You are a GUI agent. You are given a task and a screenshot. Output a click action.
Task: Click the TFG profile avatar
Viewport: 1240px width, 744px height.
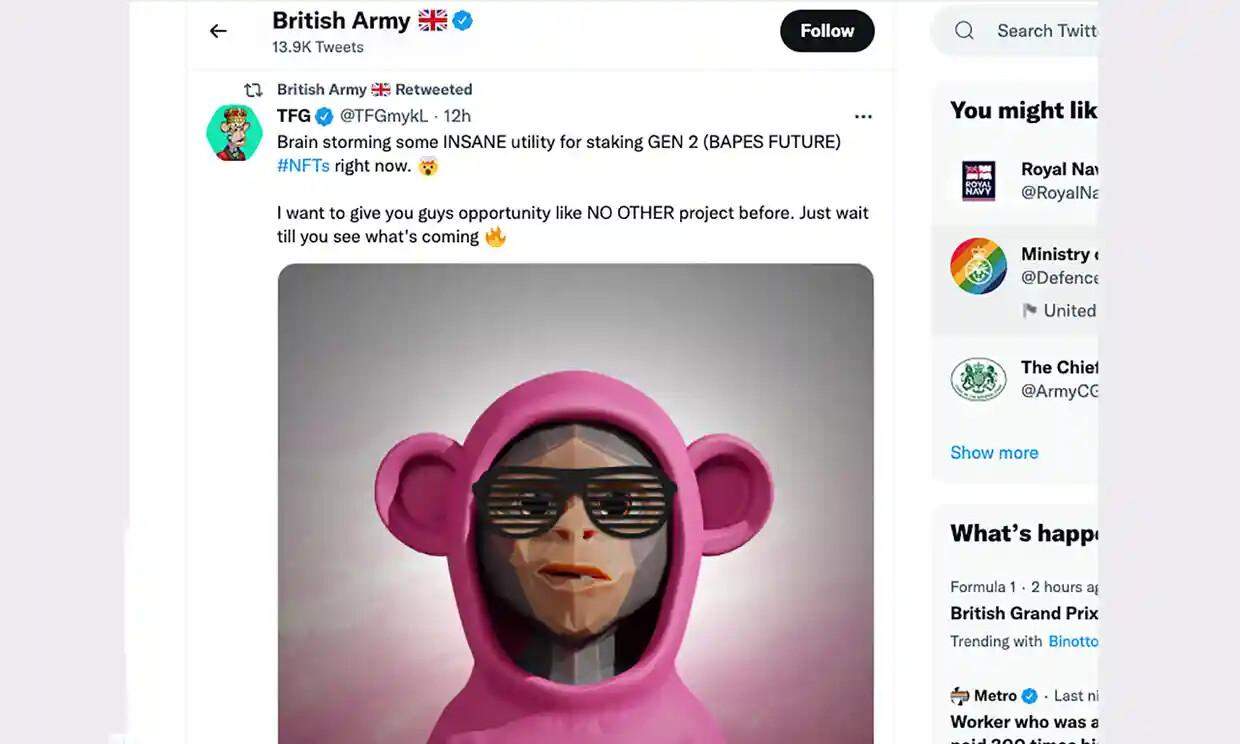234,132
